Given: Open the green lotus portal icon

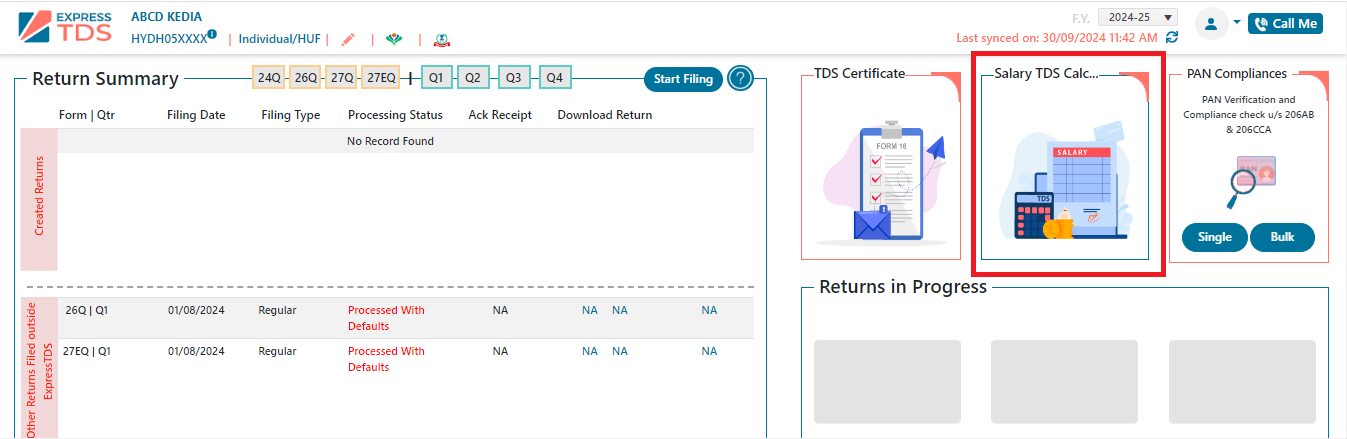Looking at the screenshot, I should (x=395, y=40).
